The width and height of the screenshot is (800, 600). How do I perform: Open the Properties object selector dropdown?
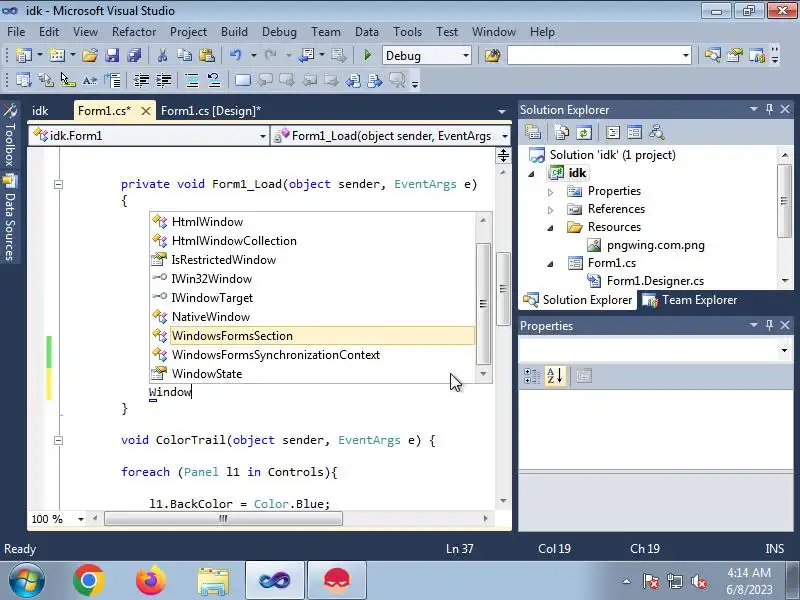pos(784,351)
